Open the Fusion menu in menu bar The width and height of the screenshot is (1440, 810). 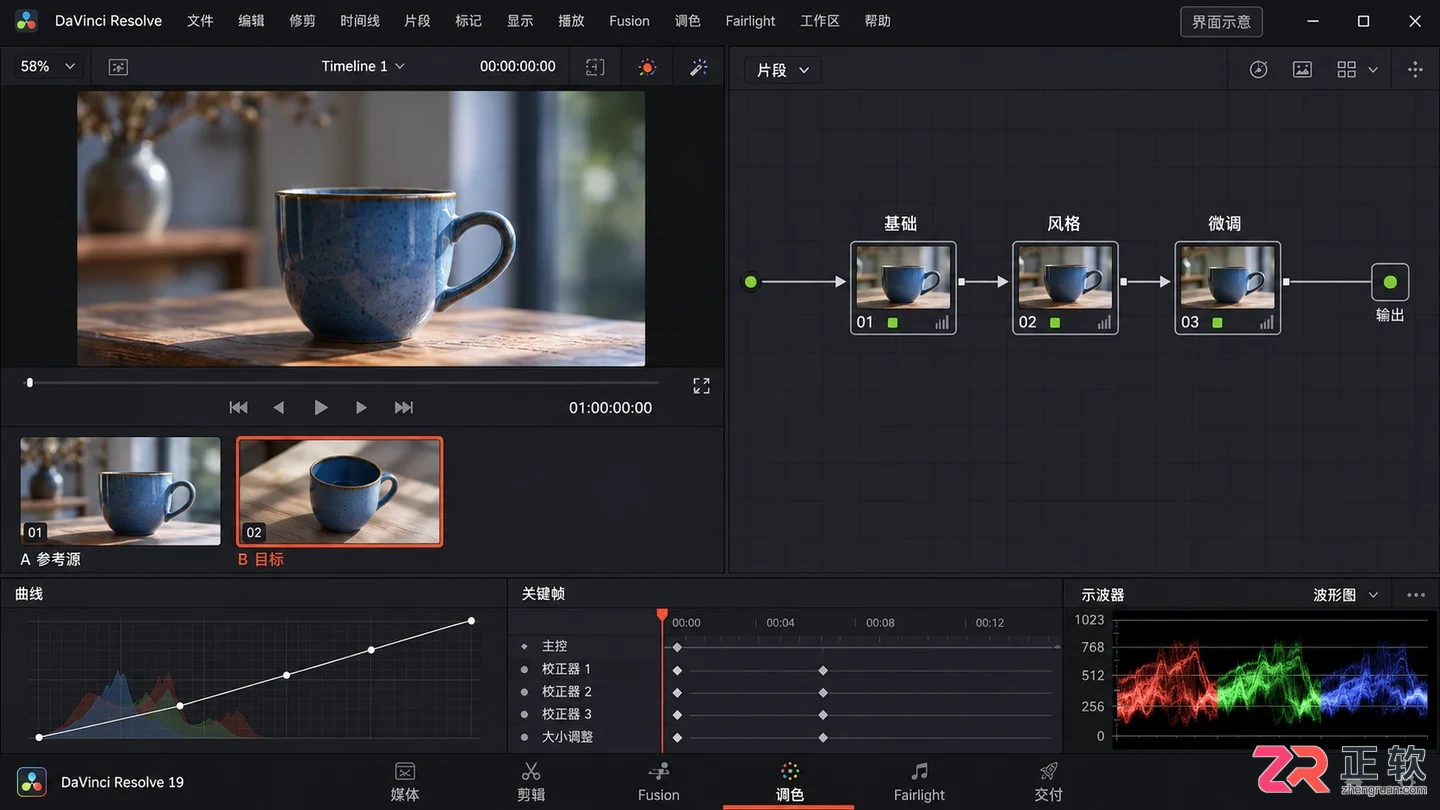click(x=629, y=21)
